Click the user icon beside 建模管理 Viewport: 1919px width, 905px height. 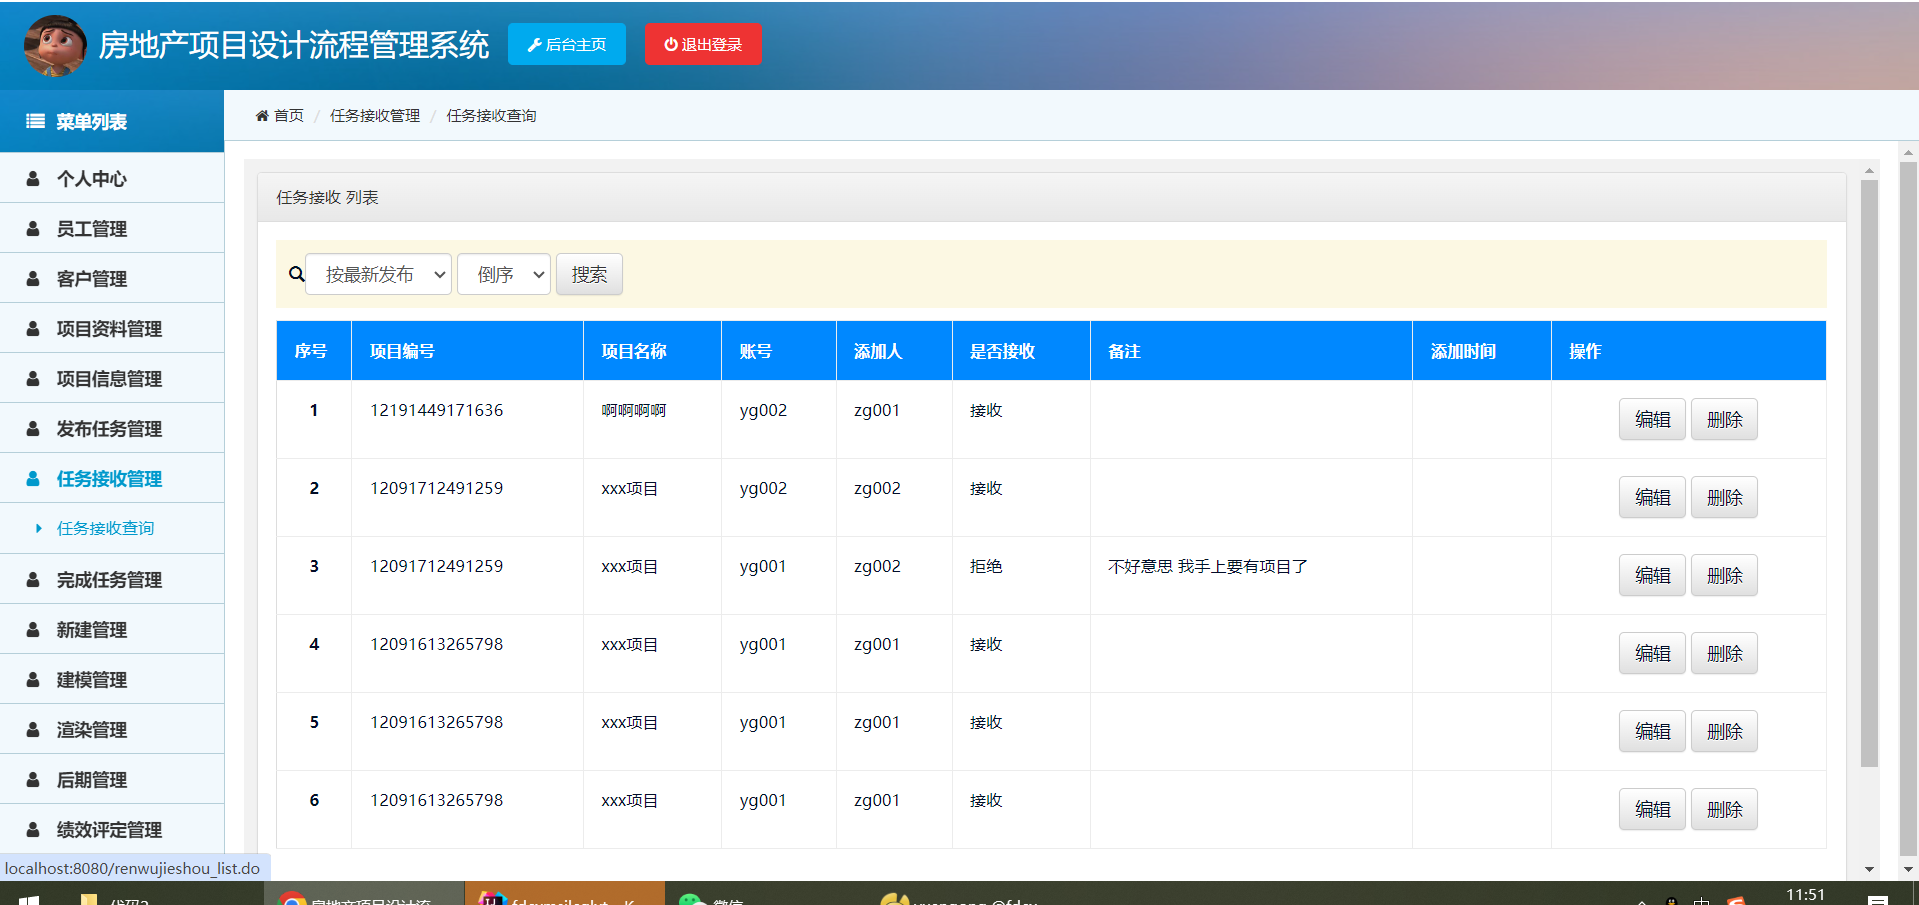[33, 679]
